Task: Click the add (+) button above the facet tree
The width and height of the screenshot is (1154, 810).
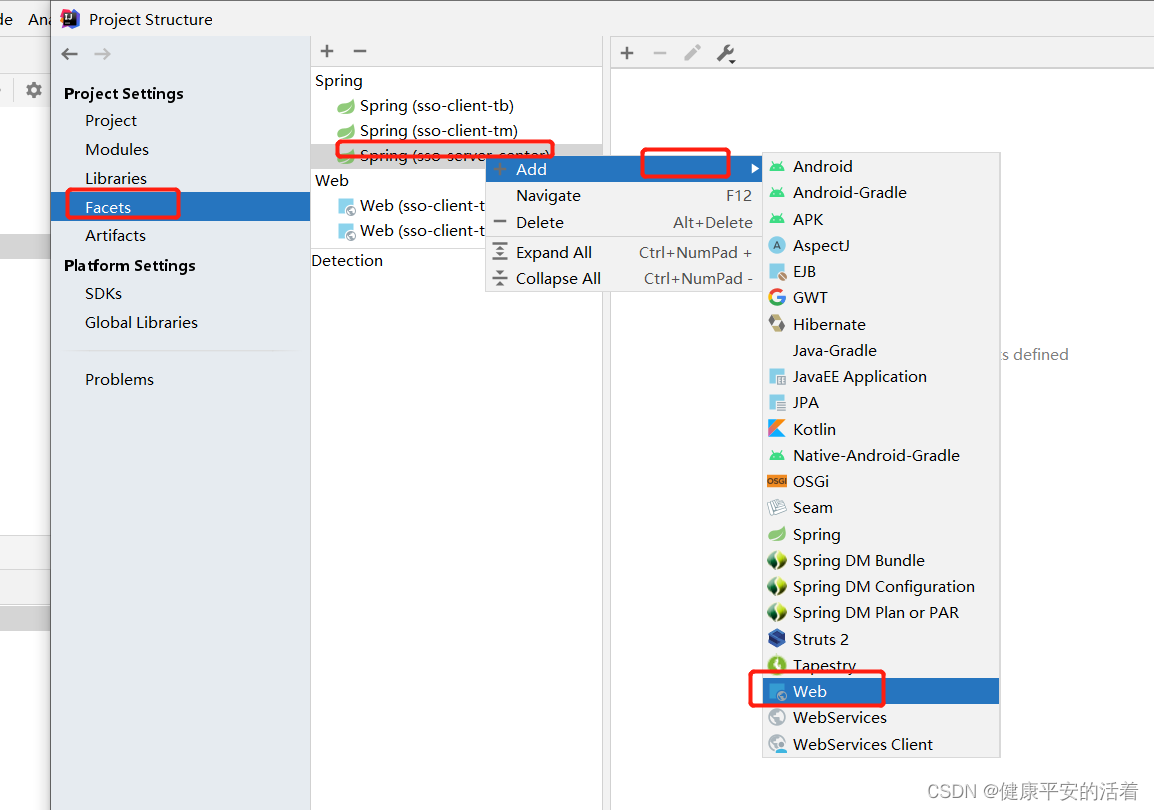Action: pos(327,51)
